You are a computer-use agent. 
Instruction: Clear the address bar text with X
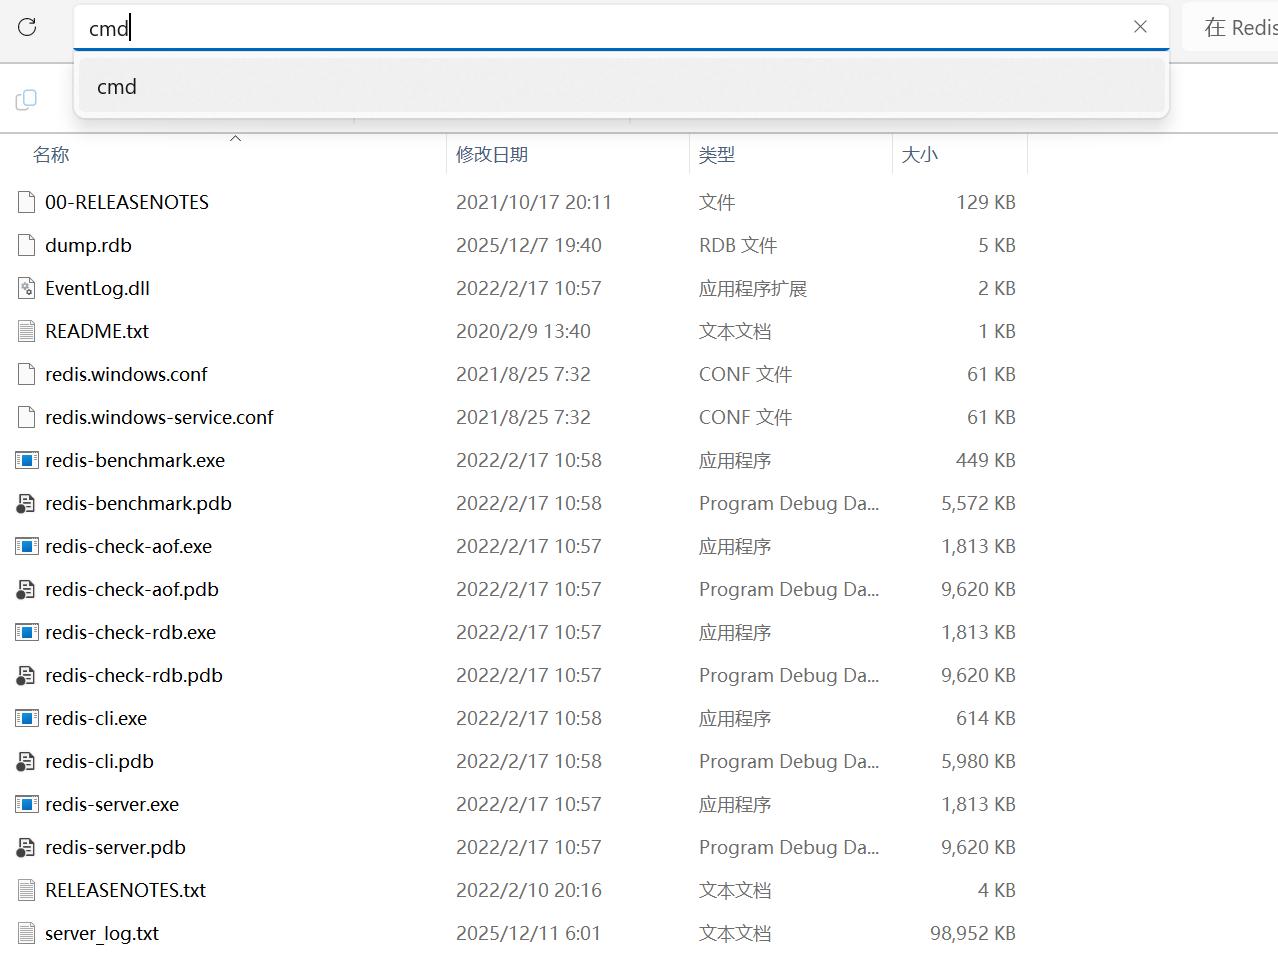click(x=1140, y=27)
